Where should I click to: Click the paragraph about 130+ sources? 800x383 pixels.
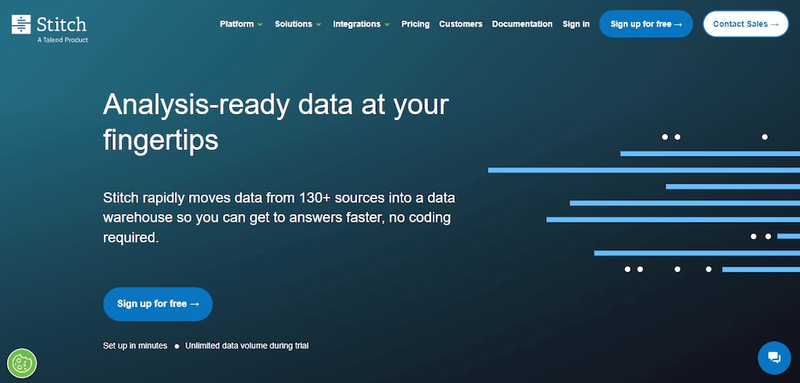279,218
